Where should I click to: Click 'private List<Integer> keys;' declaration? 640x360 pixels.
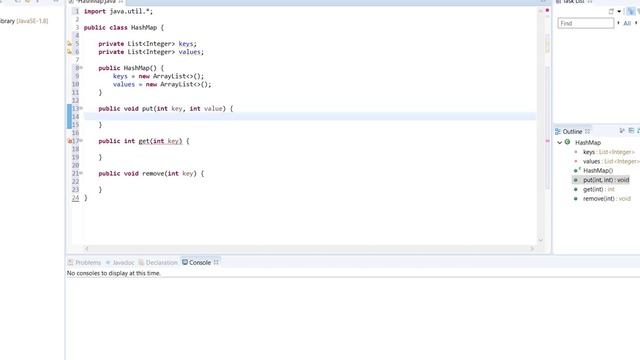[147, 44]
